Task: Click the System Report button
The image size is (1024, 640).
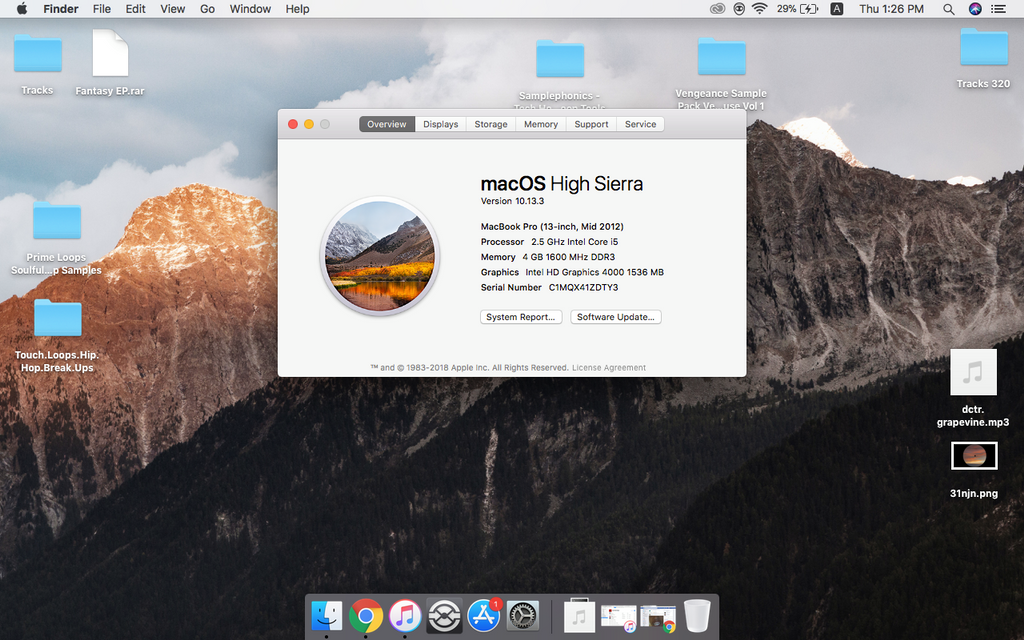Action: pyautogui.click(x=520, y=317)
